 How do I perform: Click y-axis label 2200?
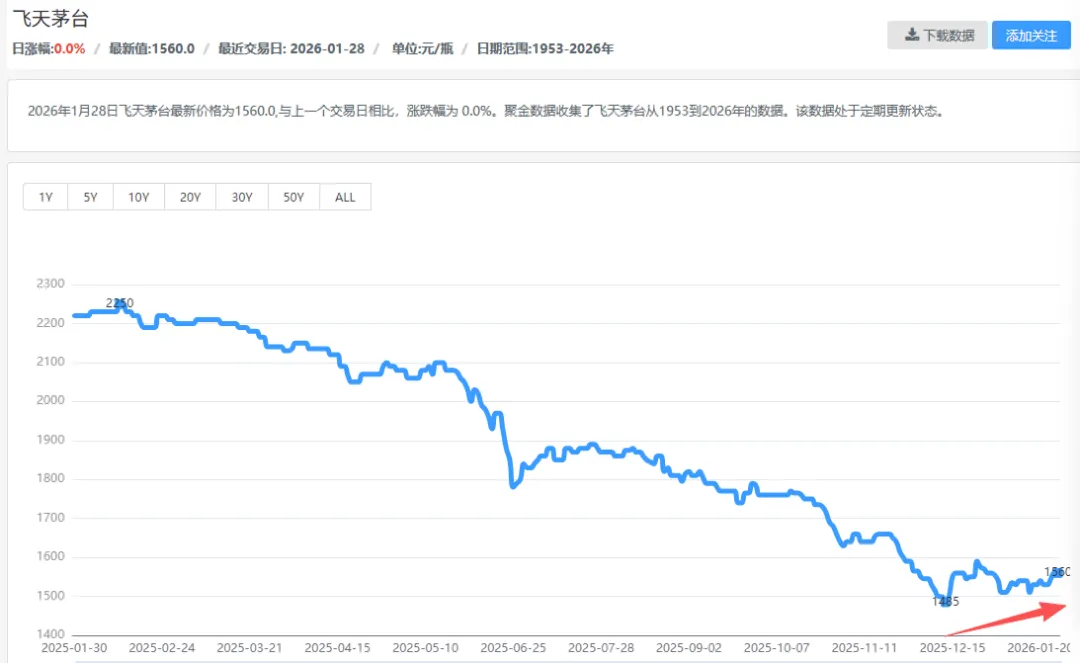pyautogui.click(x=50, y=323)
